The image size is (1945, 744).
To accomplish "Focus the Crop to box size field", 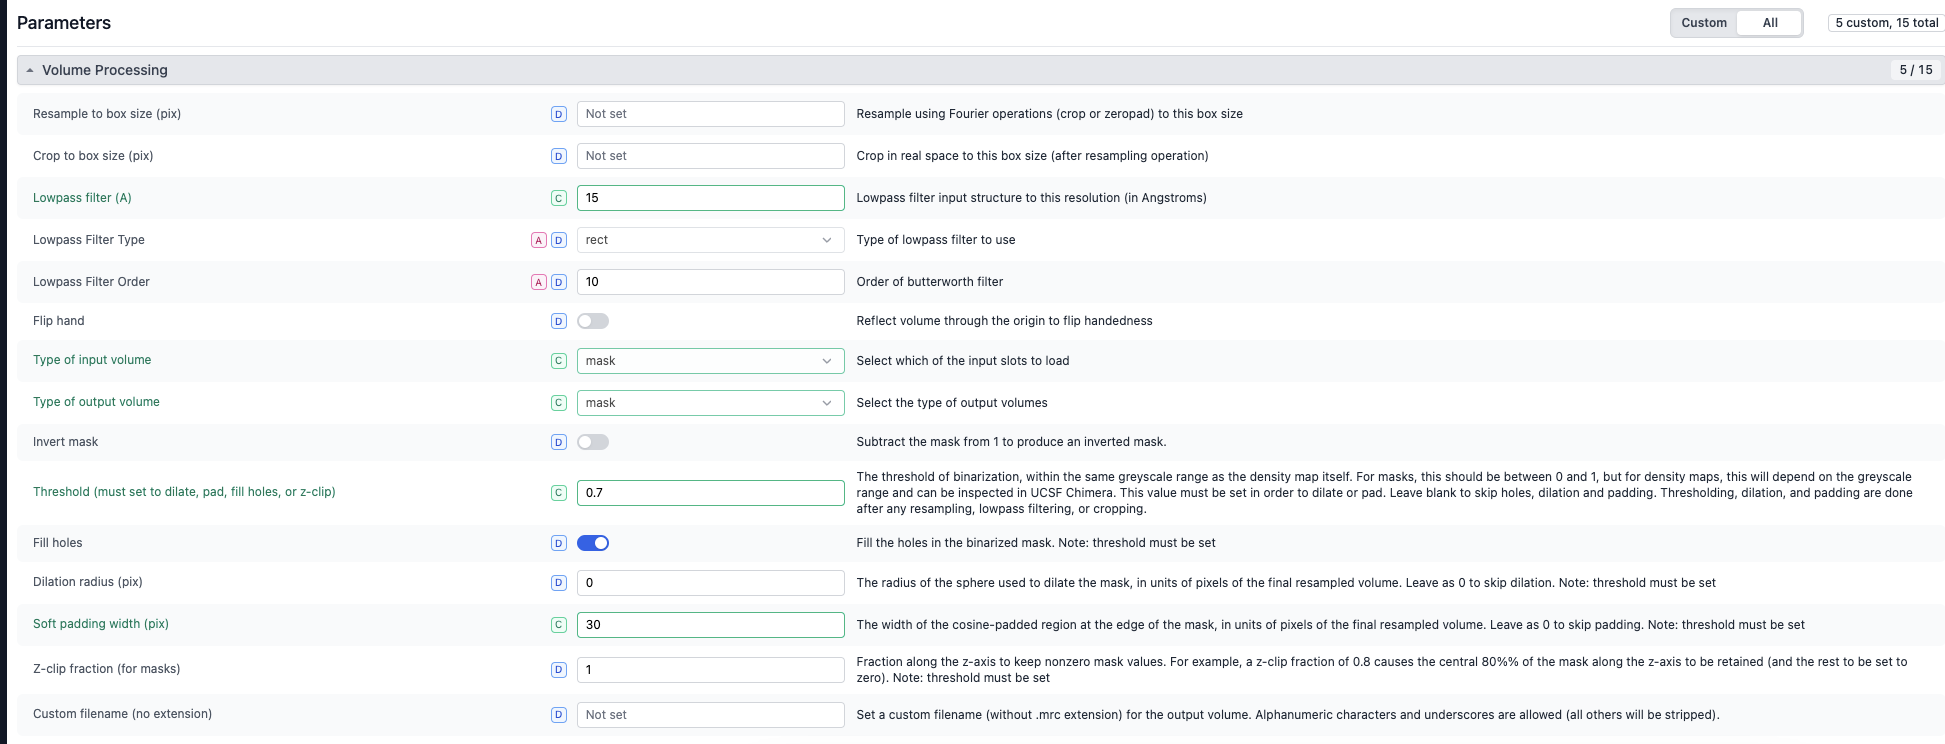I will coord(710,156).
